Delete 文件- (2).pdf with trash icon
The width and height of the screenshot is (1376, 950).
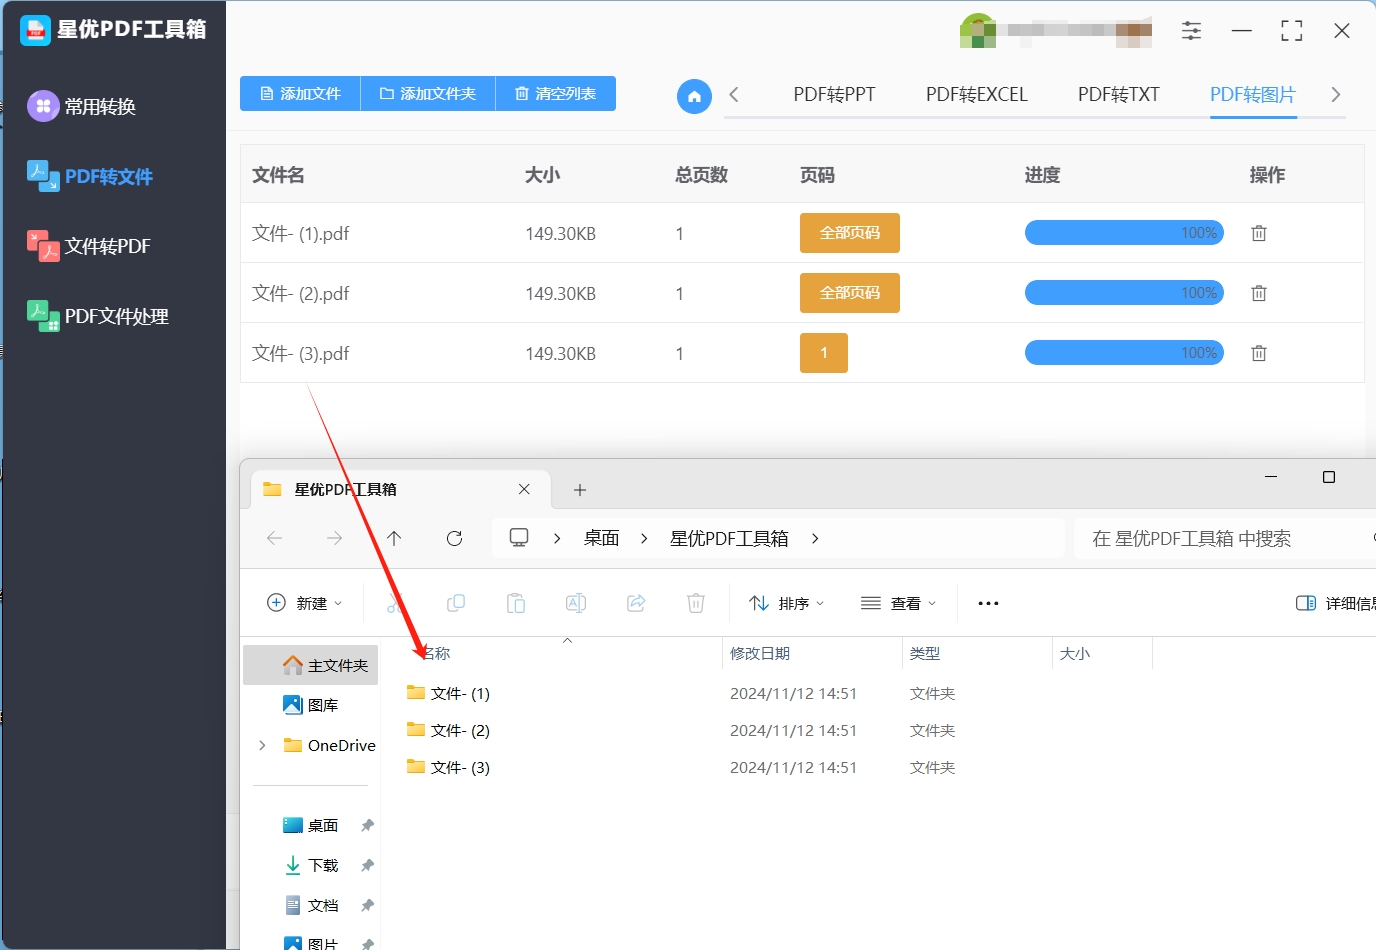click(1259, 293)
